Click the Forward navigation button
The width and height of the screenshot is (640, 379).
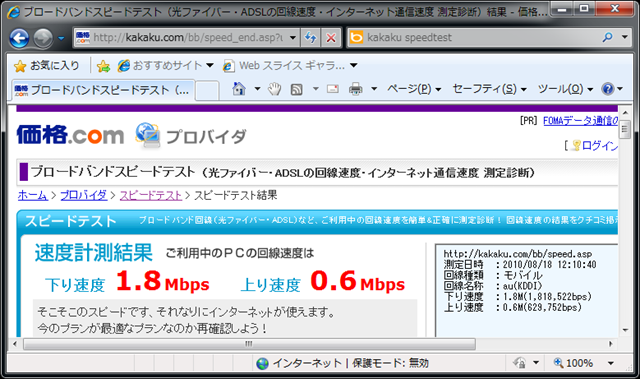[x=43, y=38]
